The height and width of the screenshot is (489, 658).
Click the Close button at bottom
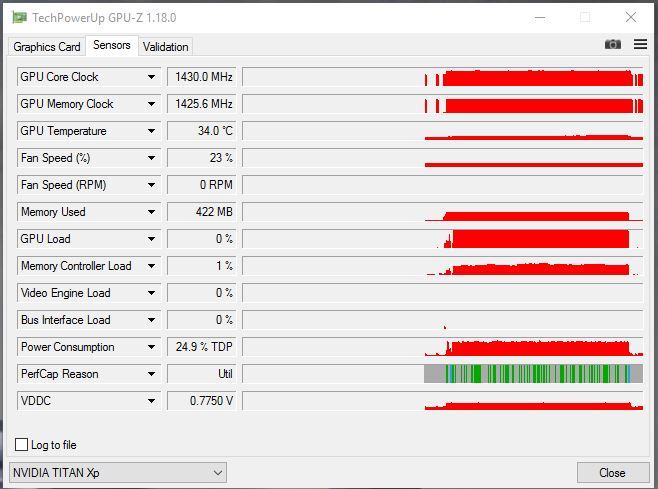click(613, 473)
